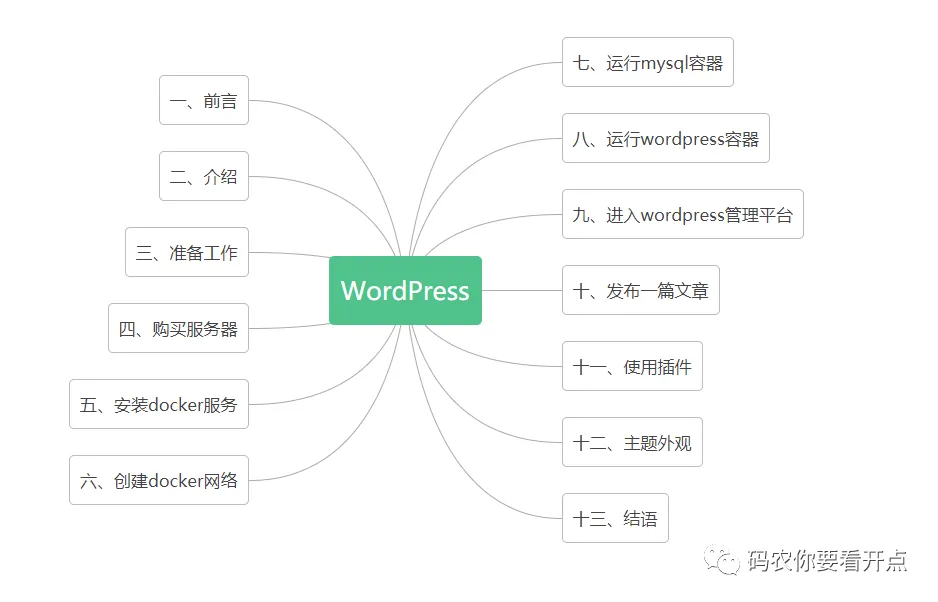Click the 十一、使用插件 node
This screenshot has height=602, width=938.
pyautogui.click(x=632, y=366)
